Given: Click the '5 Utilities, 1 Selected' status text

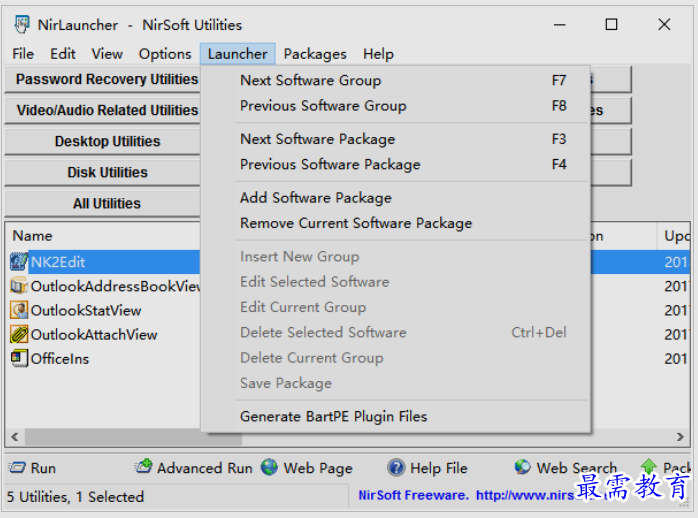Looking at the screenshot, I should 75,497.
